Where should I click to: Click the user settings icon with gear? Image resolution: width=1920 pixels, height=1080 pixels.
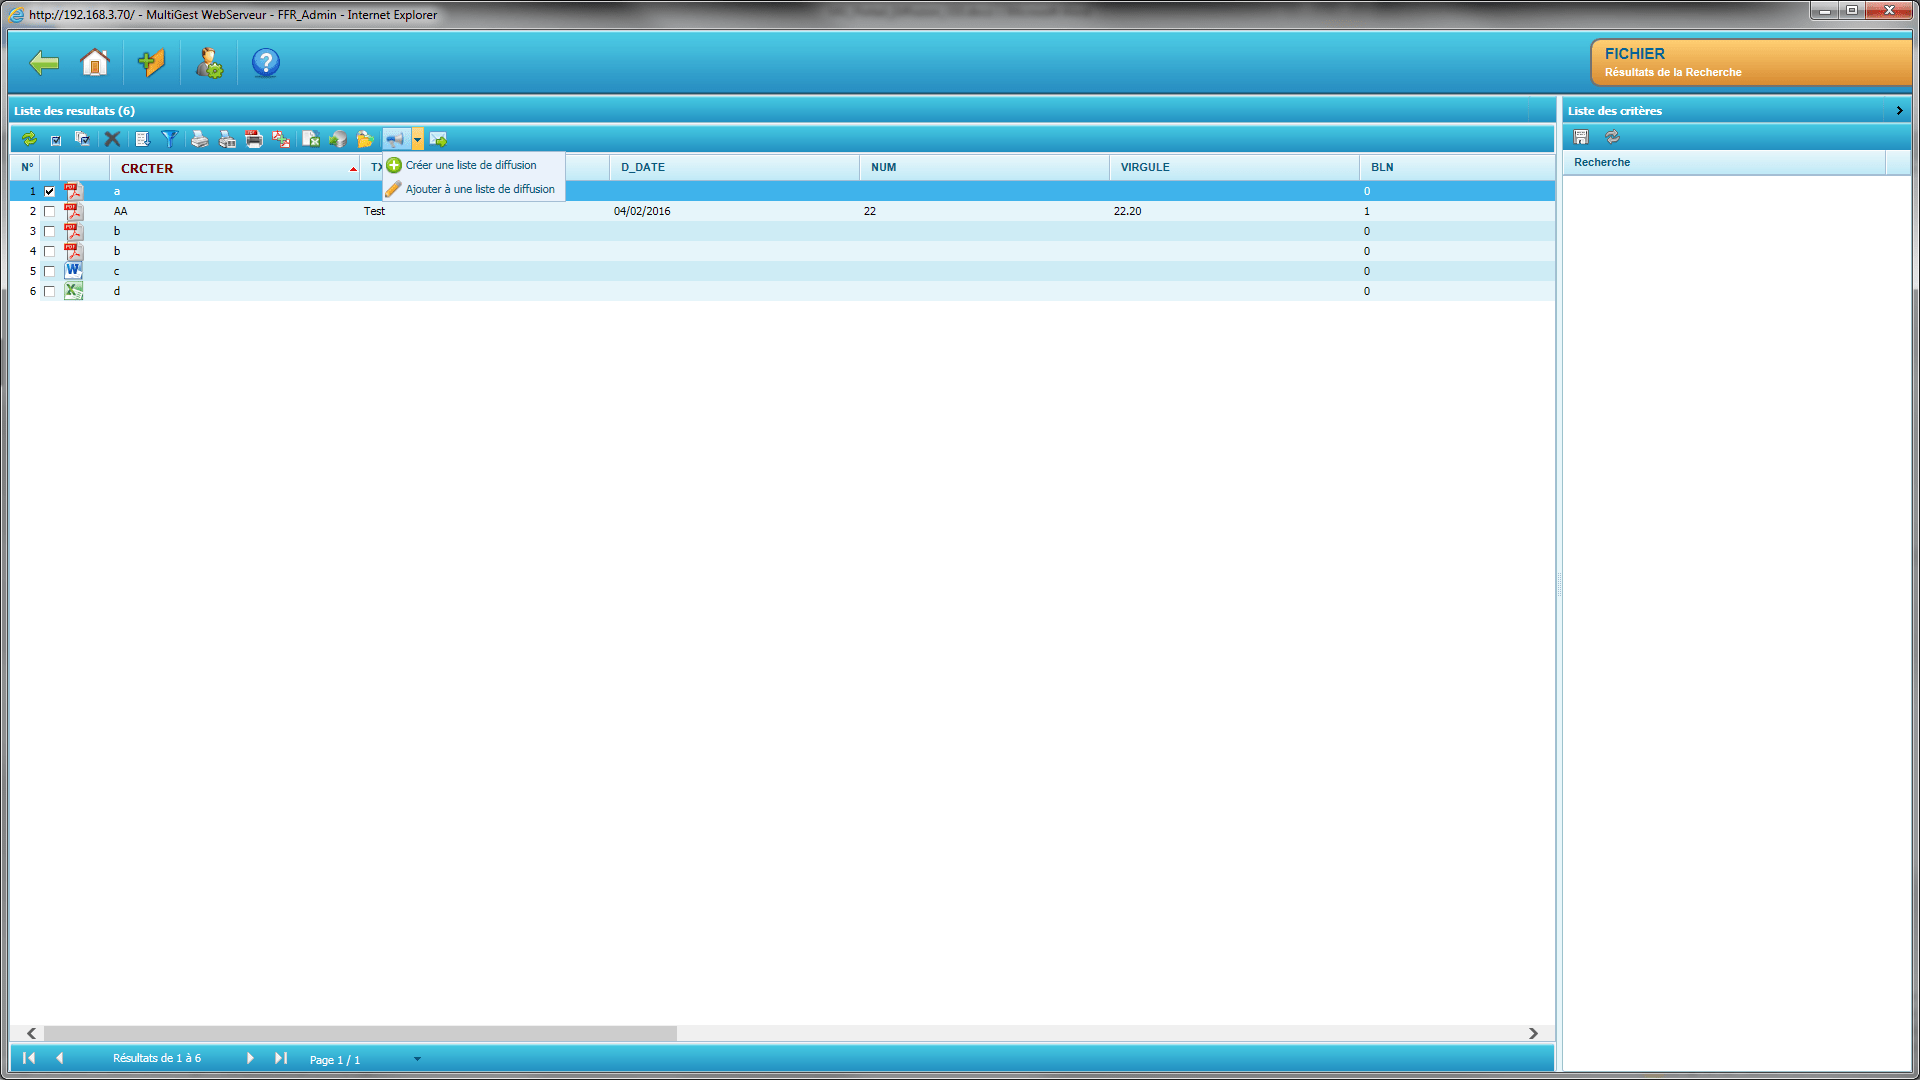[x=209, y=63]
